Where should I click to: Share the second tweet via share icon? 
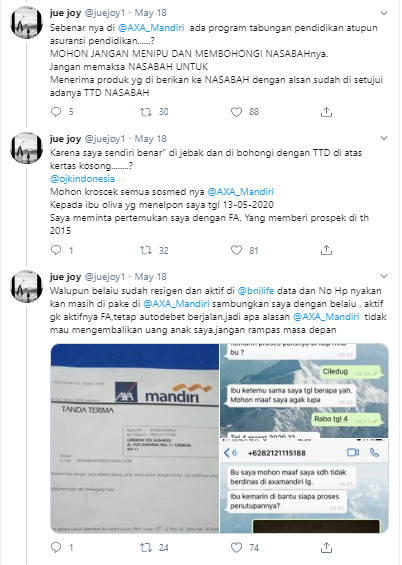[326, 250]
